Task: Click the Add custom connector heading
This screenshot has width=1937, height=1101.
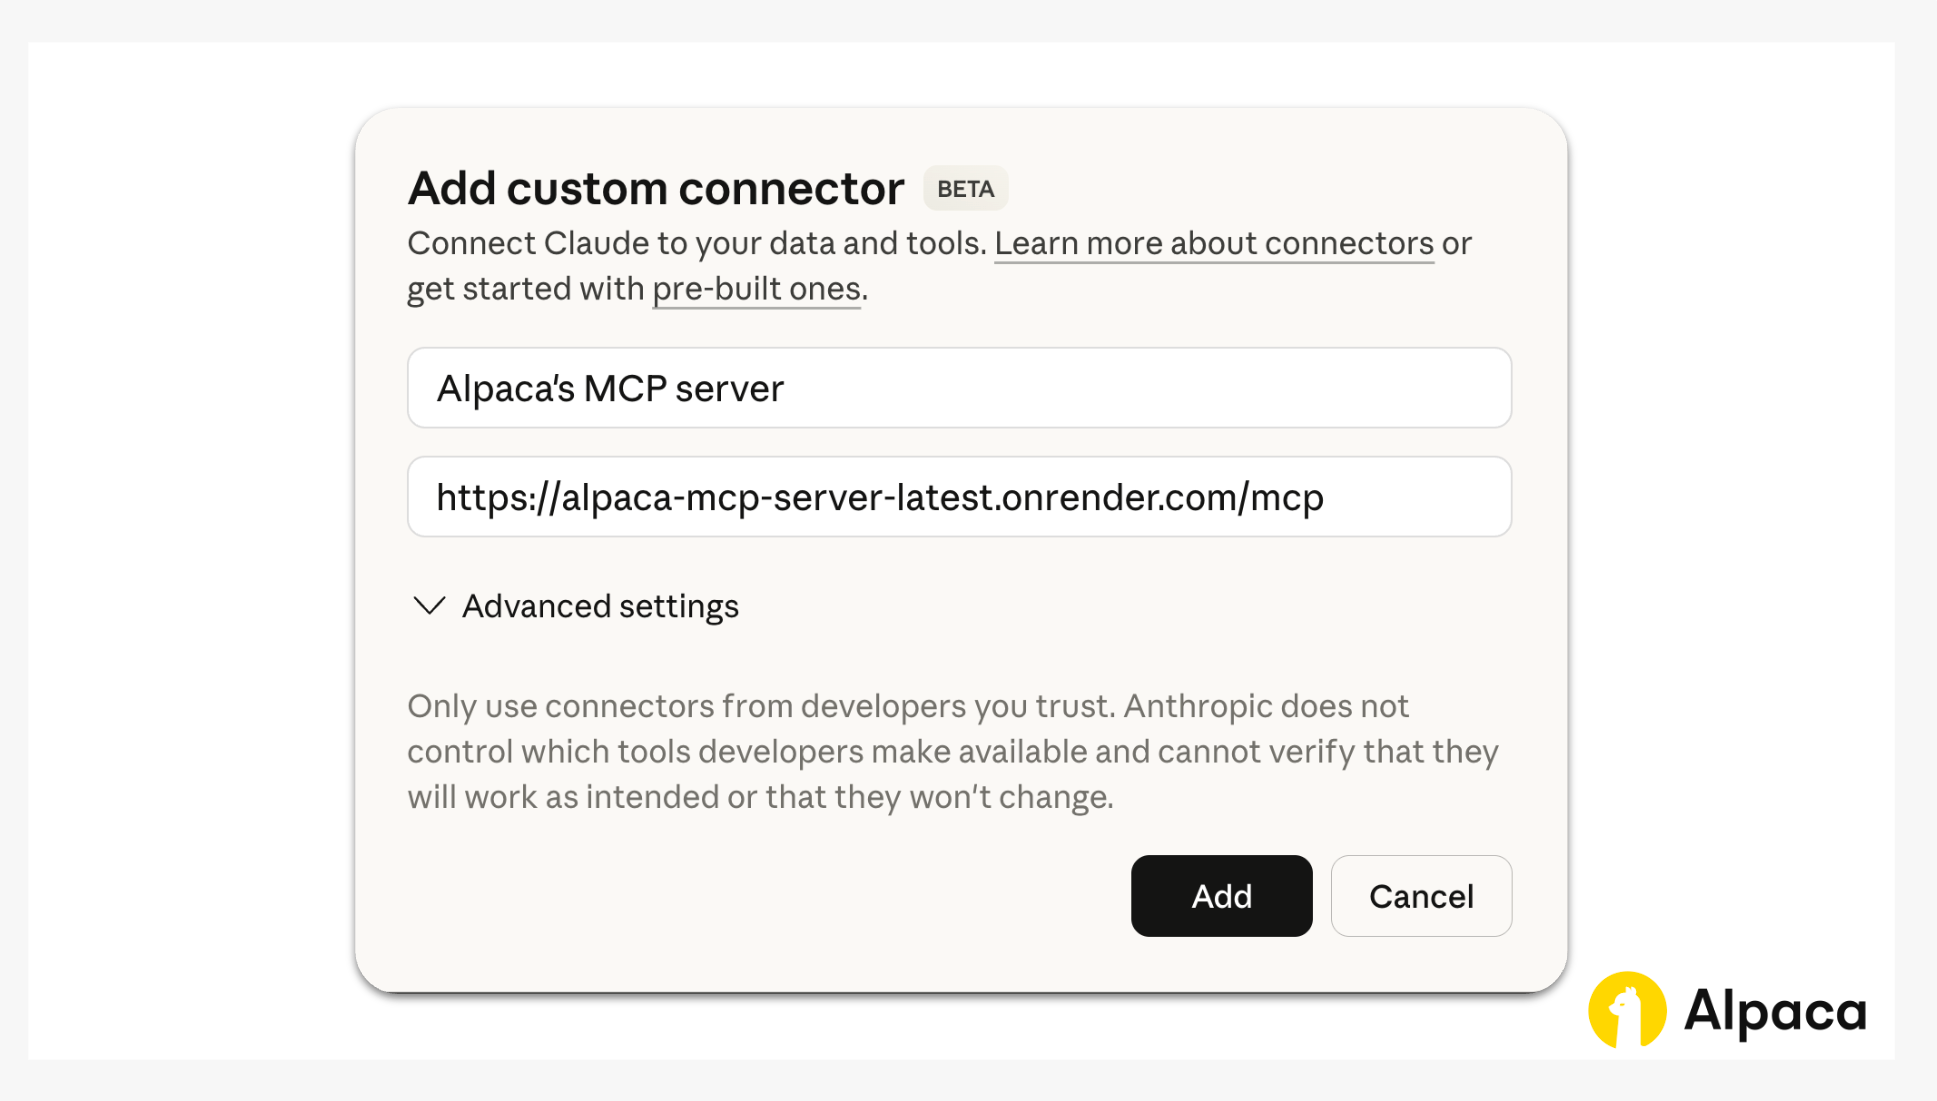Action: (655, 189)
